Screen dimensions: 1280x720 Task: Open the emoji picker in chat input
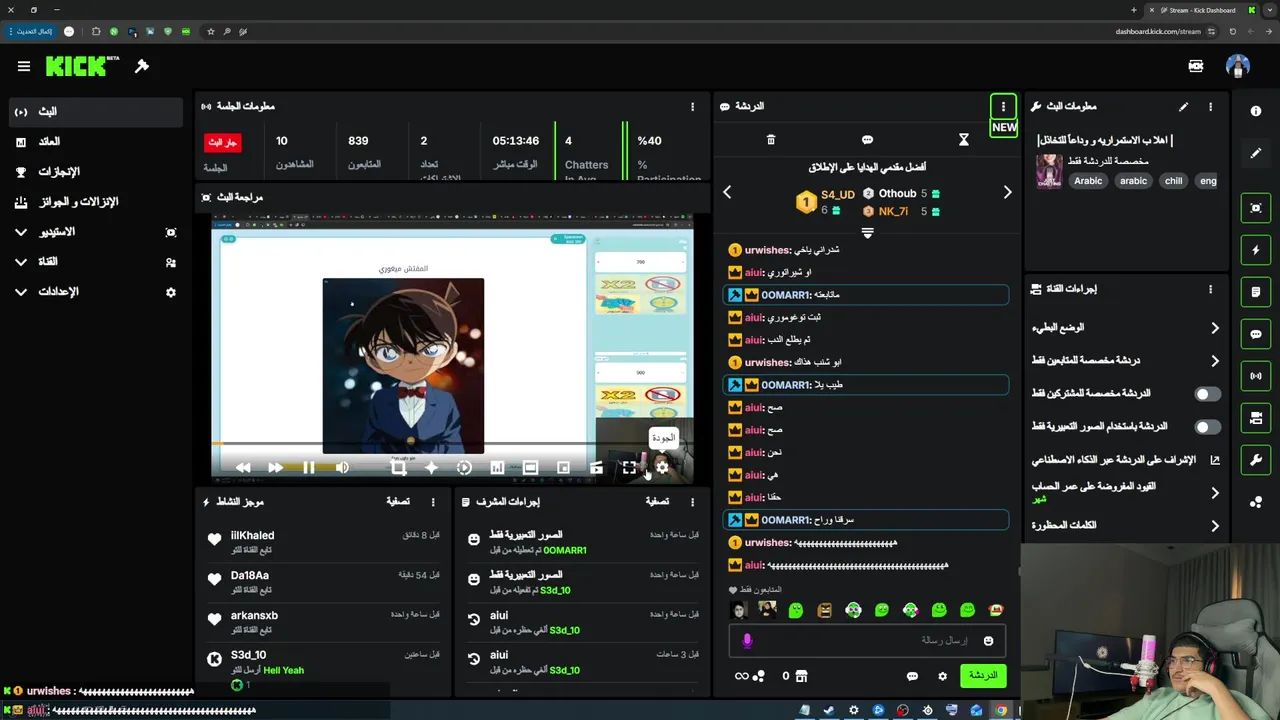pyautogui.click(x=988, y=641)
